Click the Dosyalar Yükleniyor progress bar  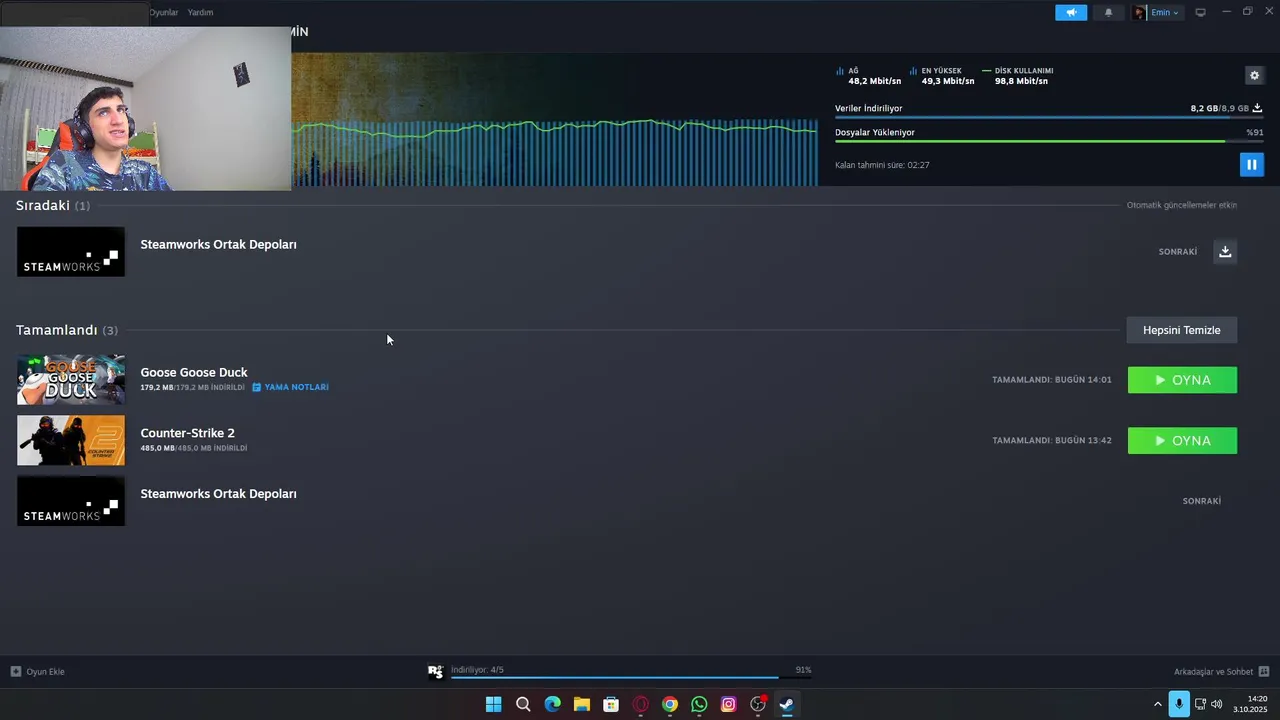point(1048,141)
